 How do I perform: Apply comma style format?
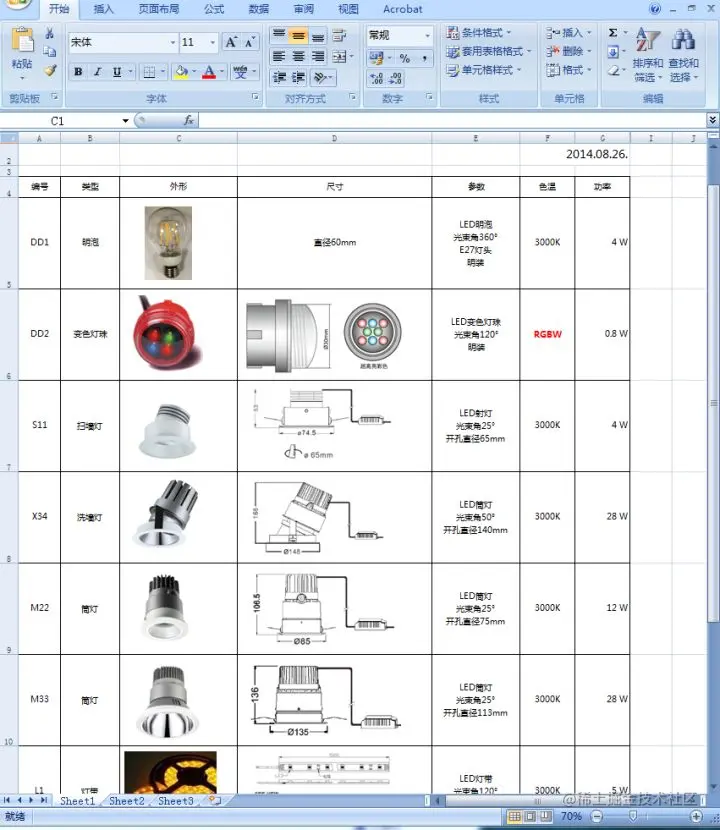pyautogui.click(x=425, y=58)
